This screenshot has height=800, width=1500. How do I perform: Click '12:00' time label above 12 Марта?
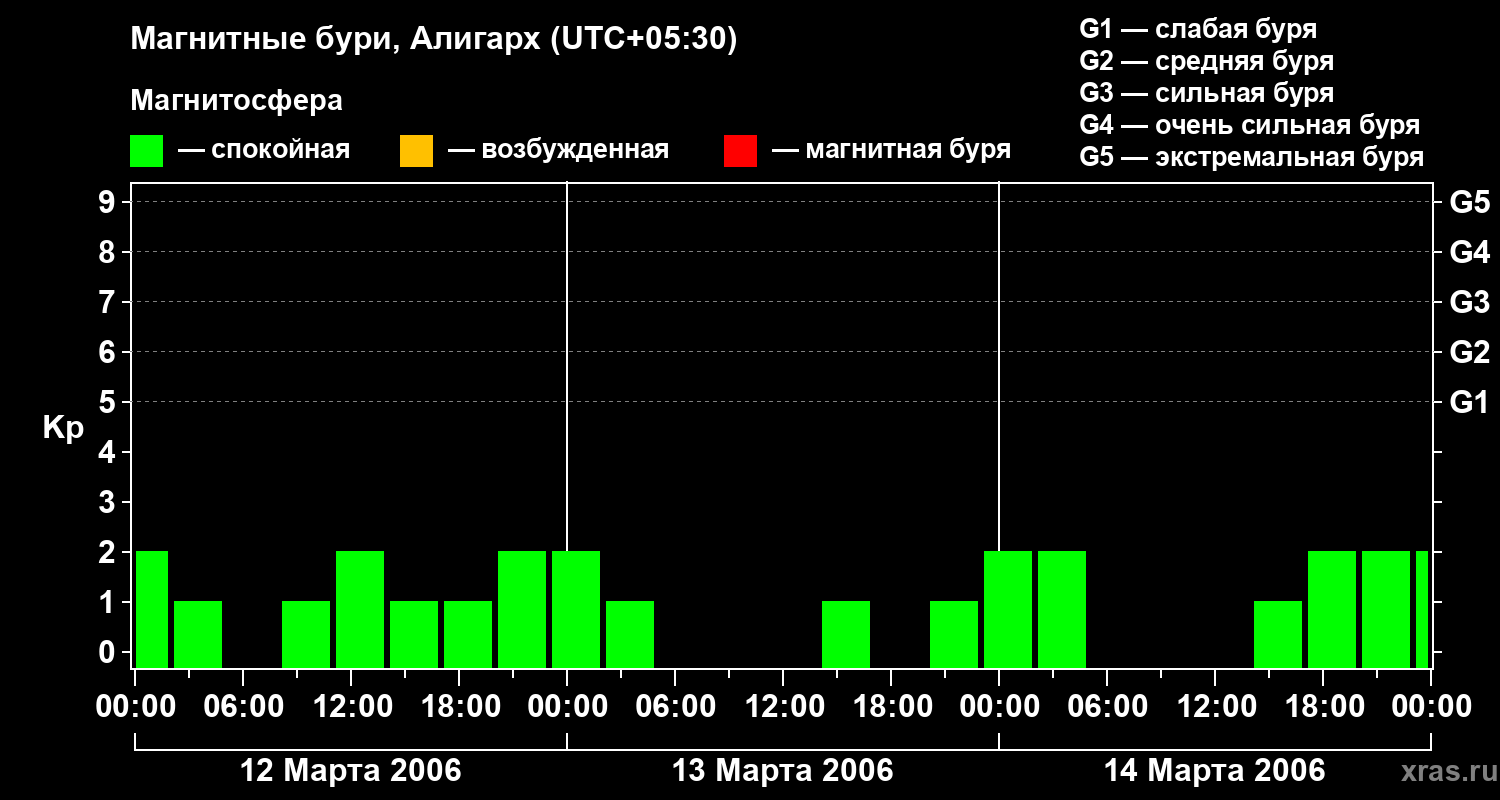351,707
